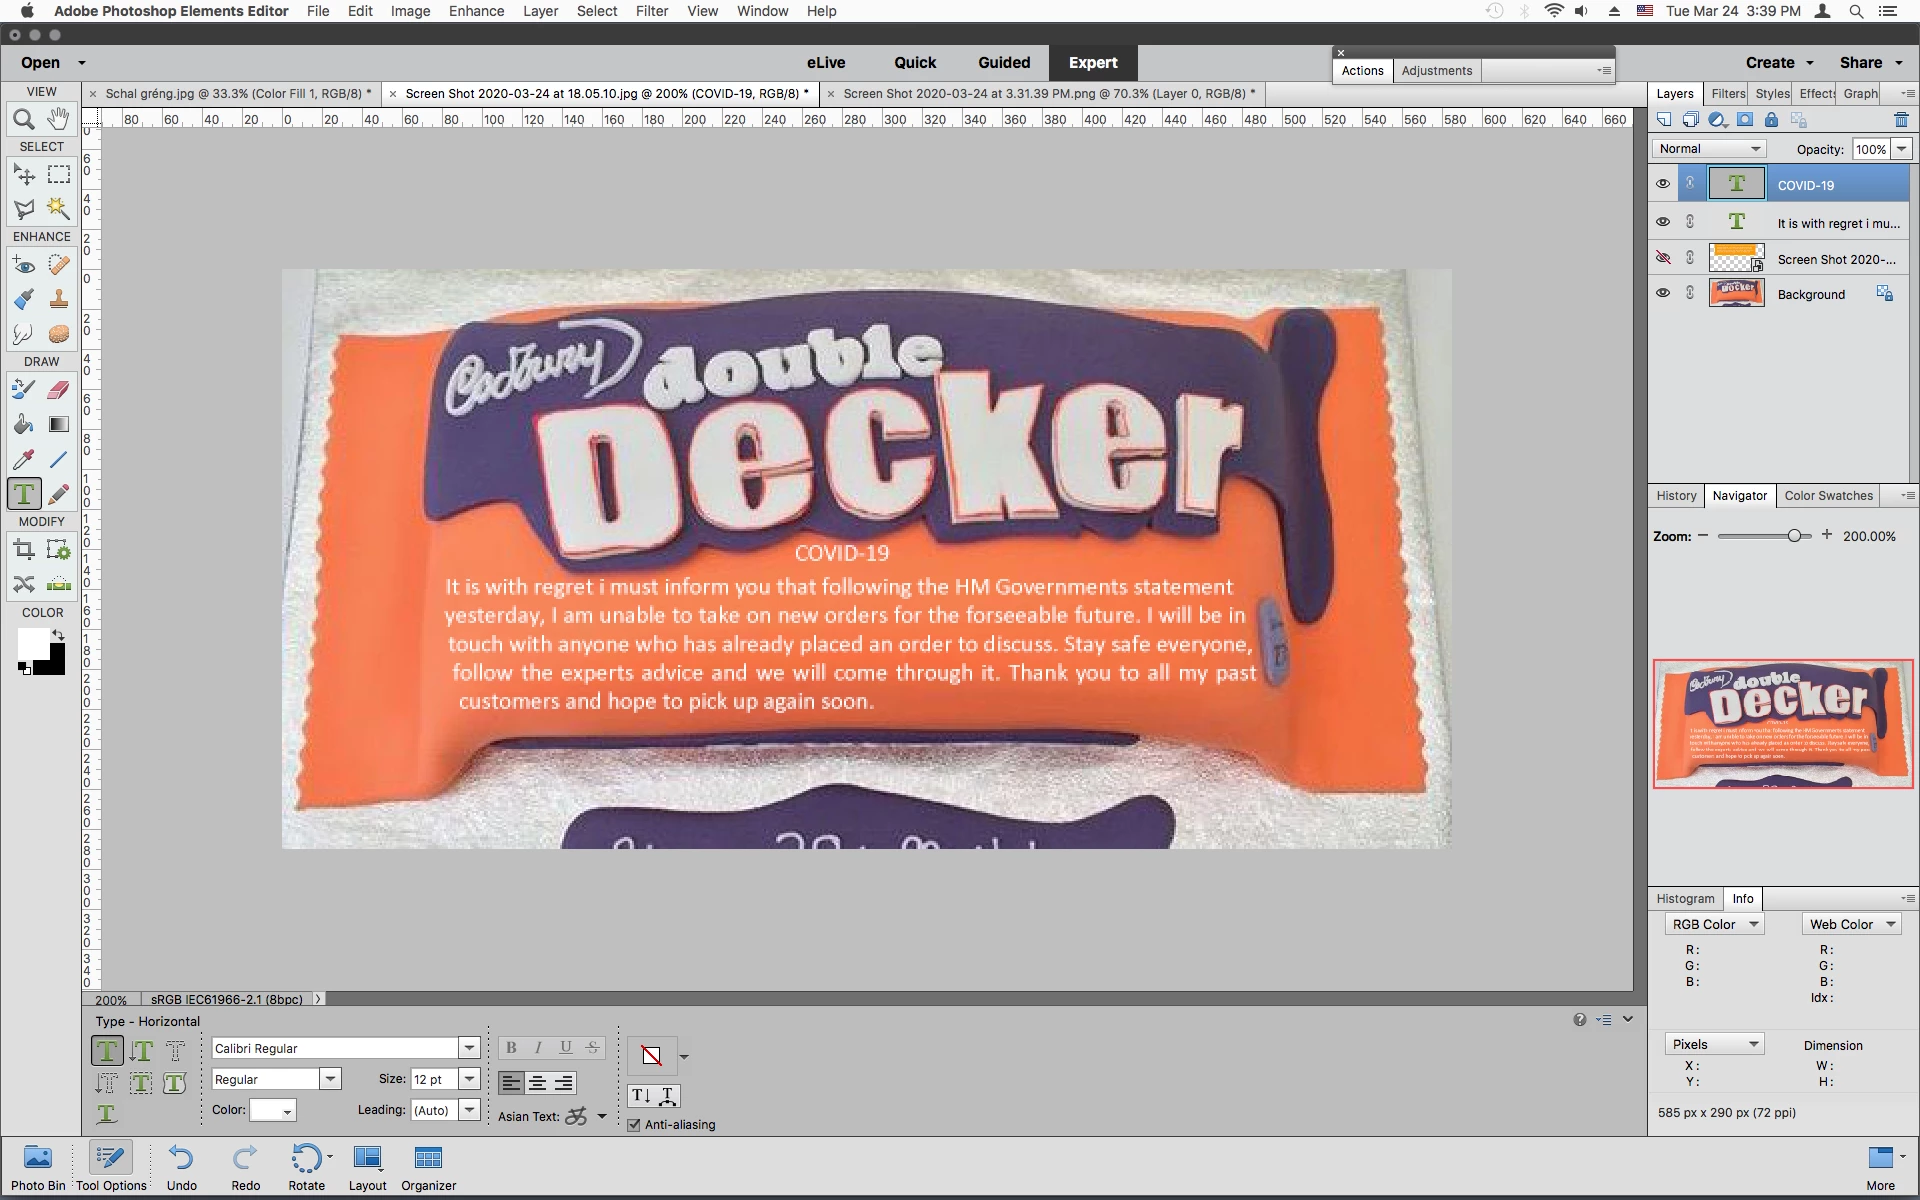The height and width of the screenshot is (1200, 1920).
Task: Switch to Quick editing mode
Action: coord(914,62)
